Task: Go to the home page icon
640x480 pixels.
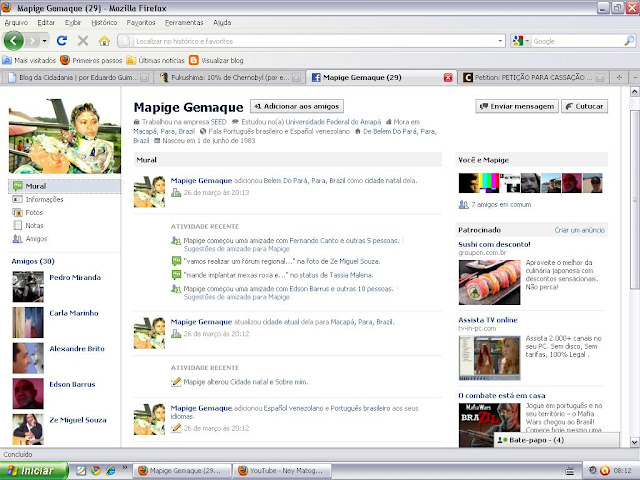Action: (x=104, y=41)
